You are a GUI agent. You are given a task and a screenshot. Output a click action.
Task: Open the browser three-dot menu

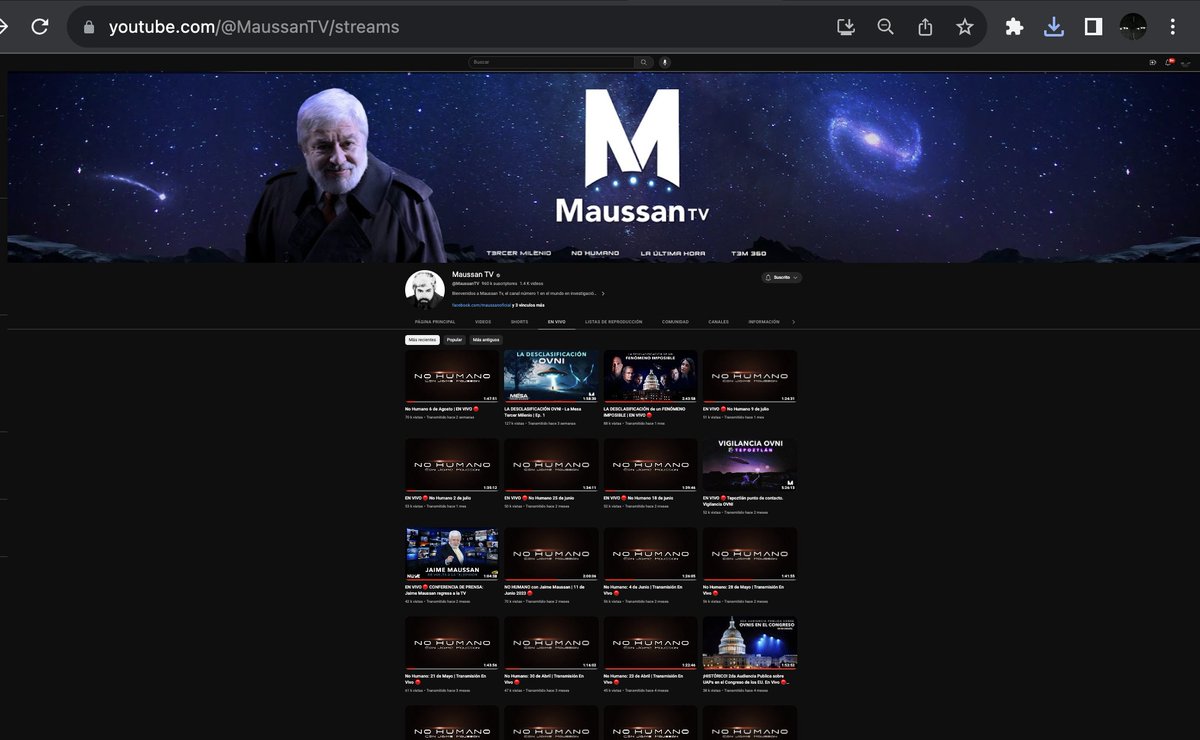coord(1173,27)
